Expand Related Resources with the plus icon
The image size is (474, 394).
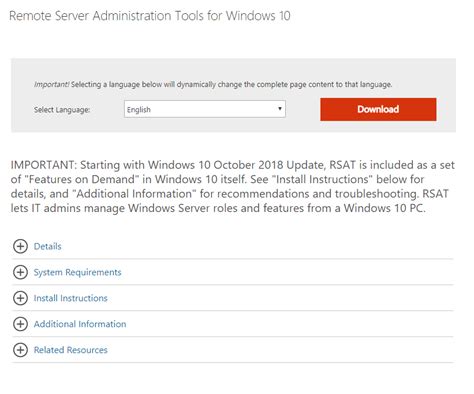20,350
